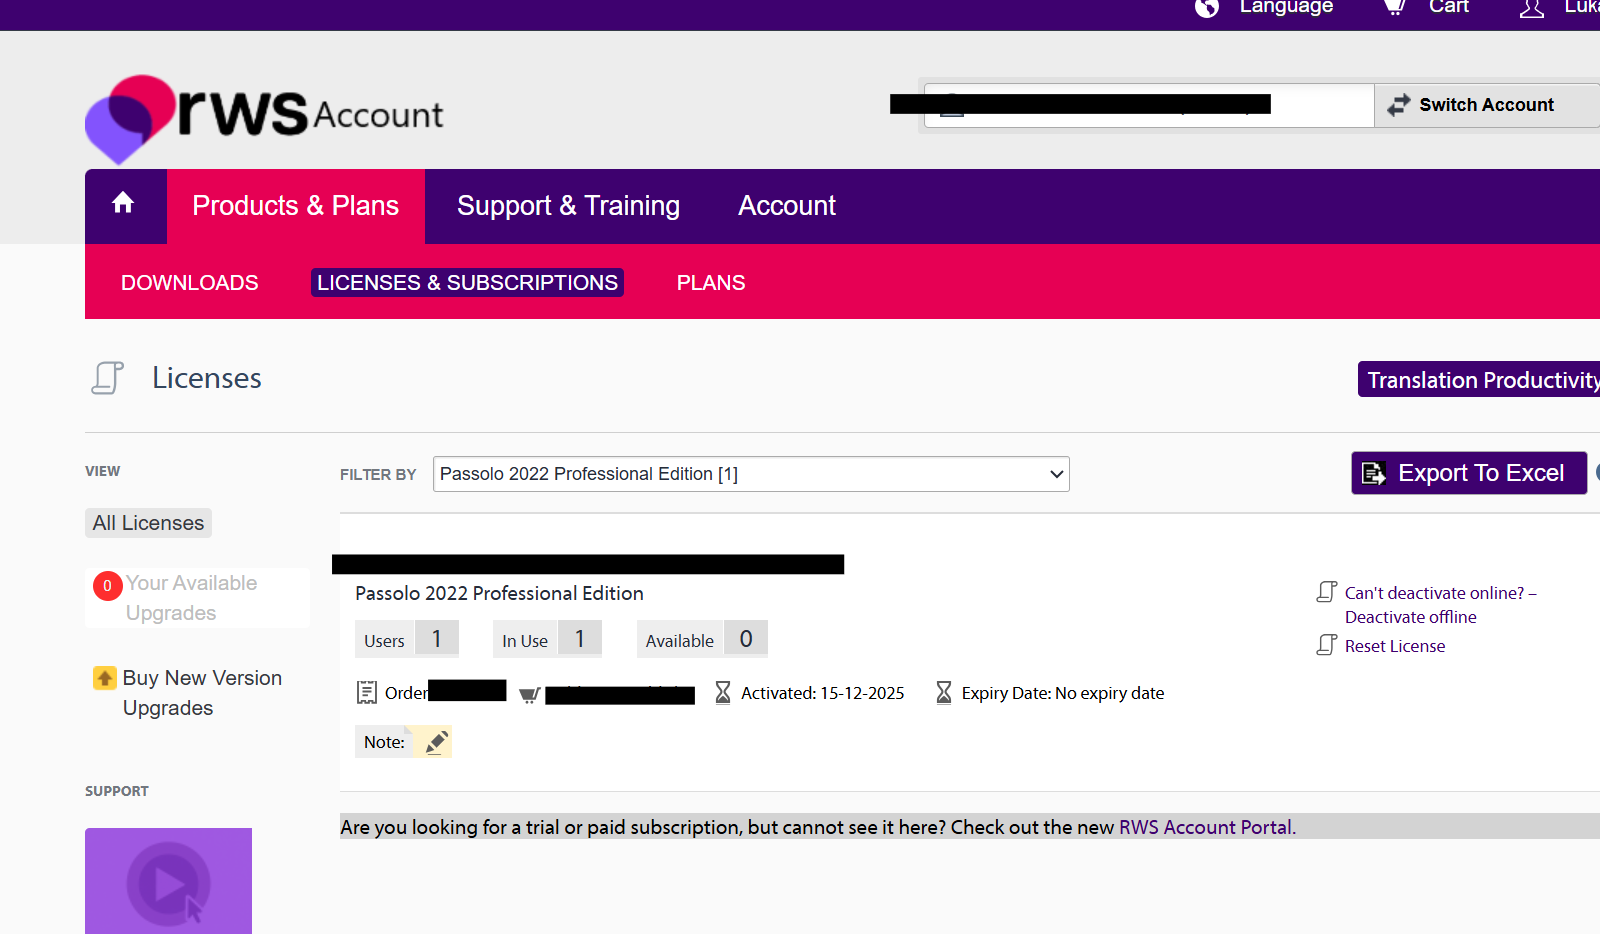The width and height of the screenshot is (1600, 934).
Task: Click the scroll icon beside the Licenses heading
Action: 107,377
